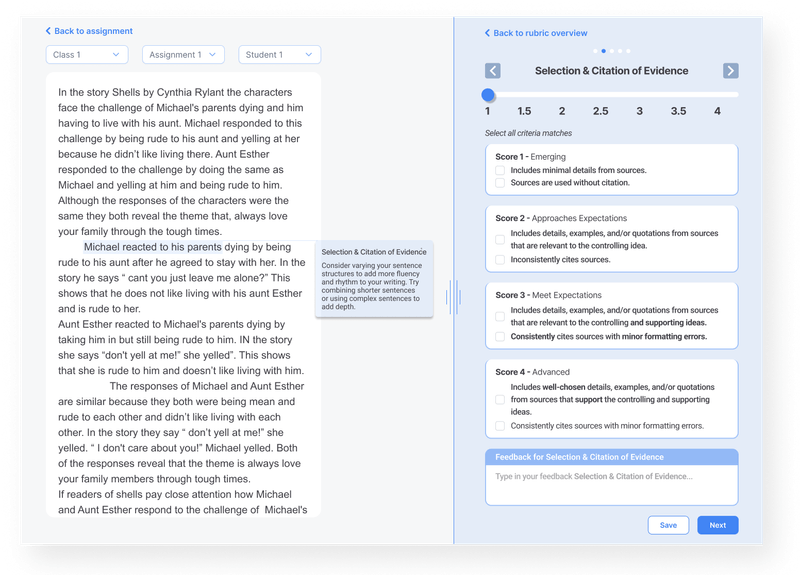800x575 pixels.
Task: Check Score 2 'relevant to the controlling idea' box
Action: tap(500, 239)
